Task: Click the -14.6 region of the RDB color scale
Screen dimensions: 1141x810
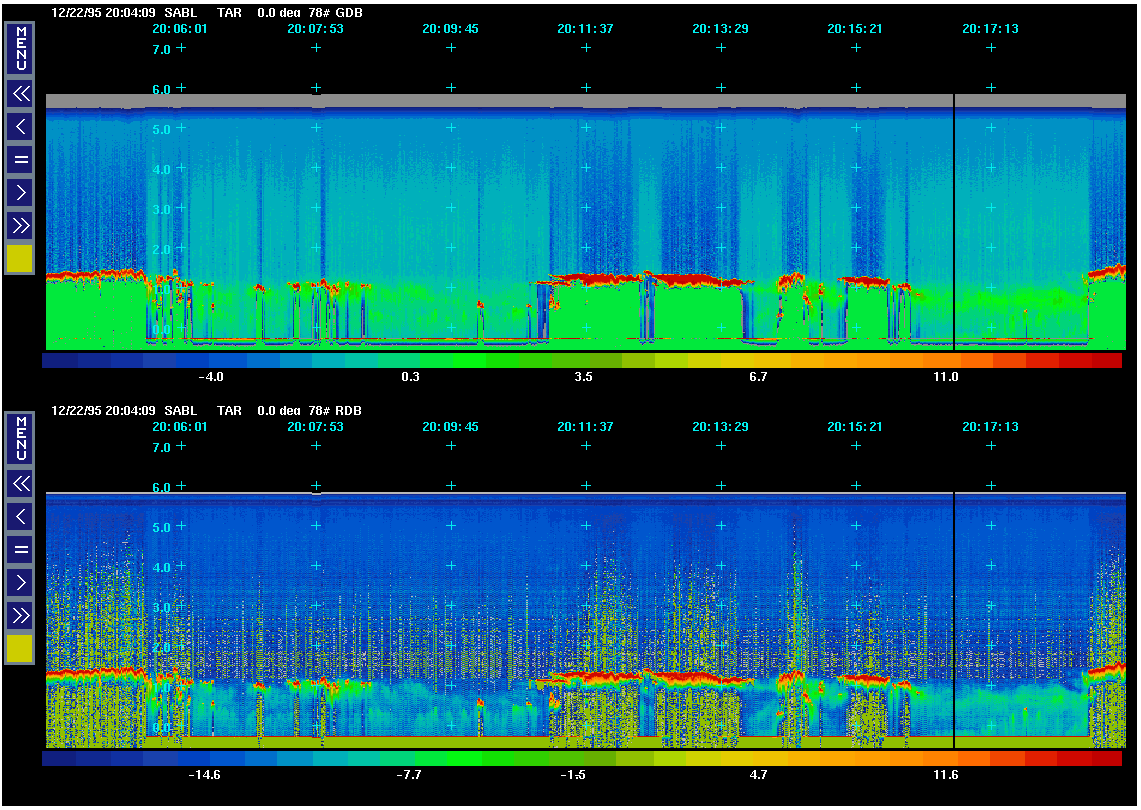Action: (205, 759)
